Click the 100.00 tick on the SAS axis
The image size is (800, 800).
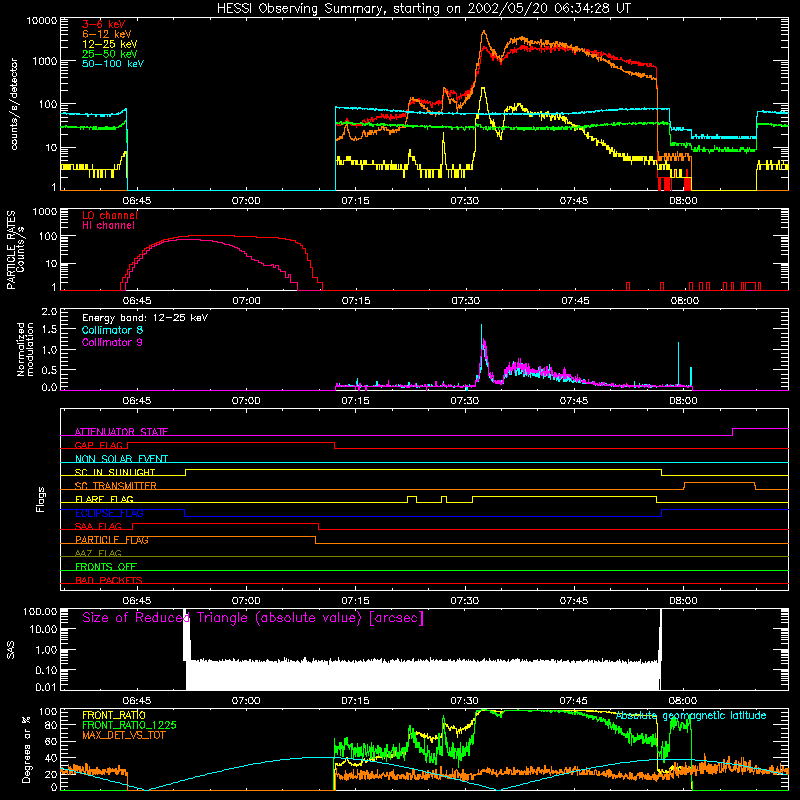pyautogui.click(x=40, y=612)
